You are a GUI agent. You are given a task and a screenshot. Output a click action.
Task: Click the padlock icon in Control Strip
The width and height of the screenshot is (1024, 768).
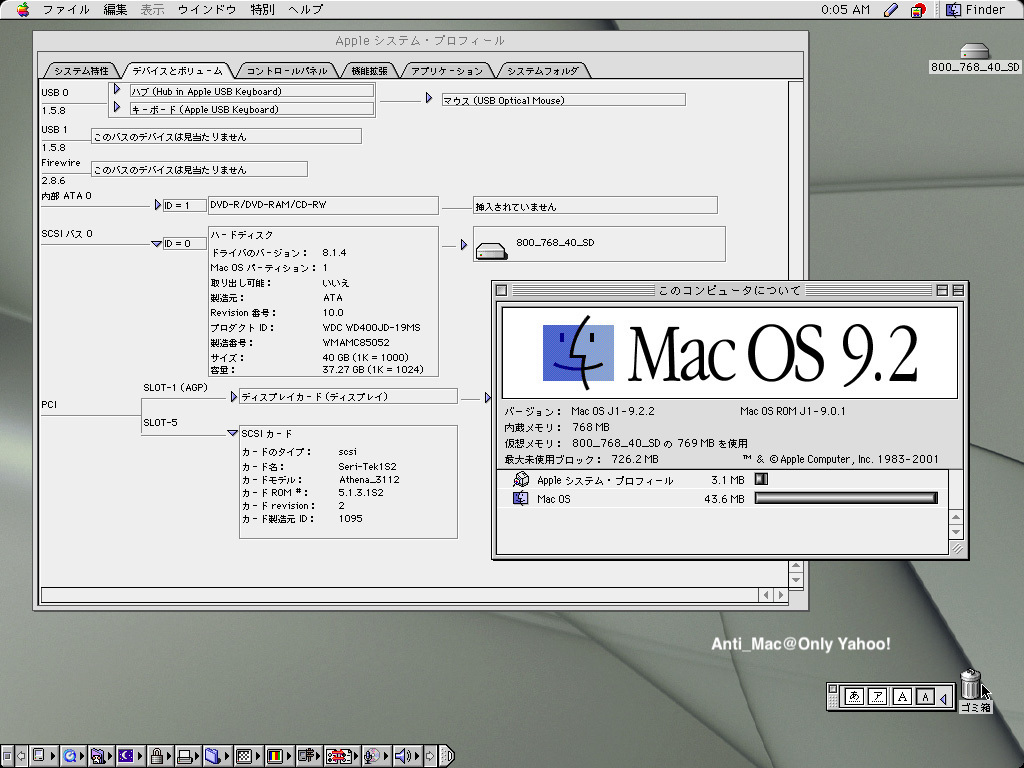pos(157,756)
